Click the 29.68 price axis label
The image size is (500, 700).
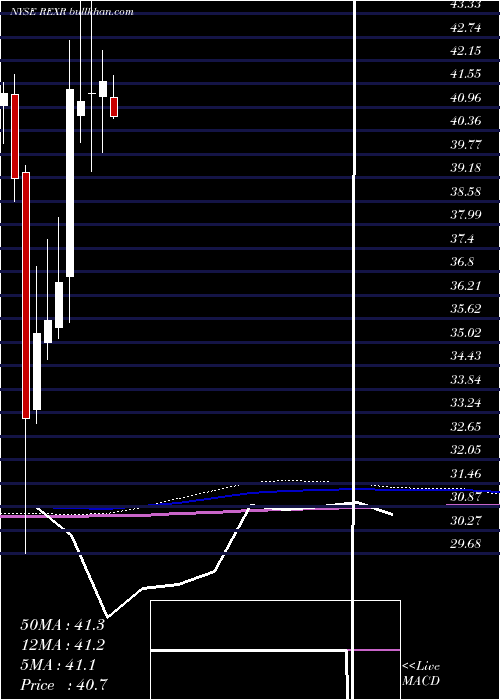(x=466, y=543)
